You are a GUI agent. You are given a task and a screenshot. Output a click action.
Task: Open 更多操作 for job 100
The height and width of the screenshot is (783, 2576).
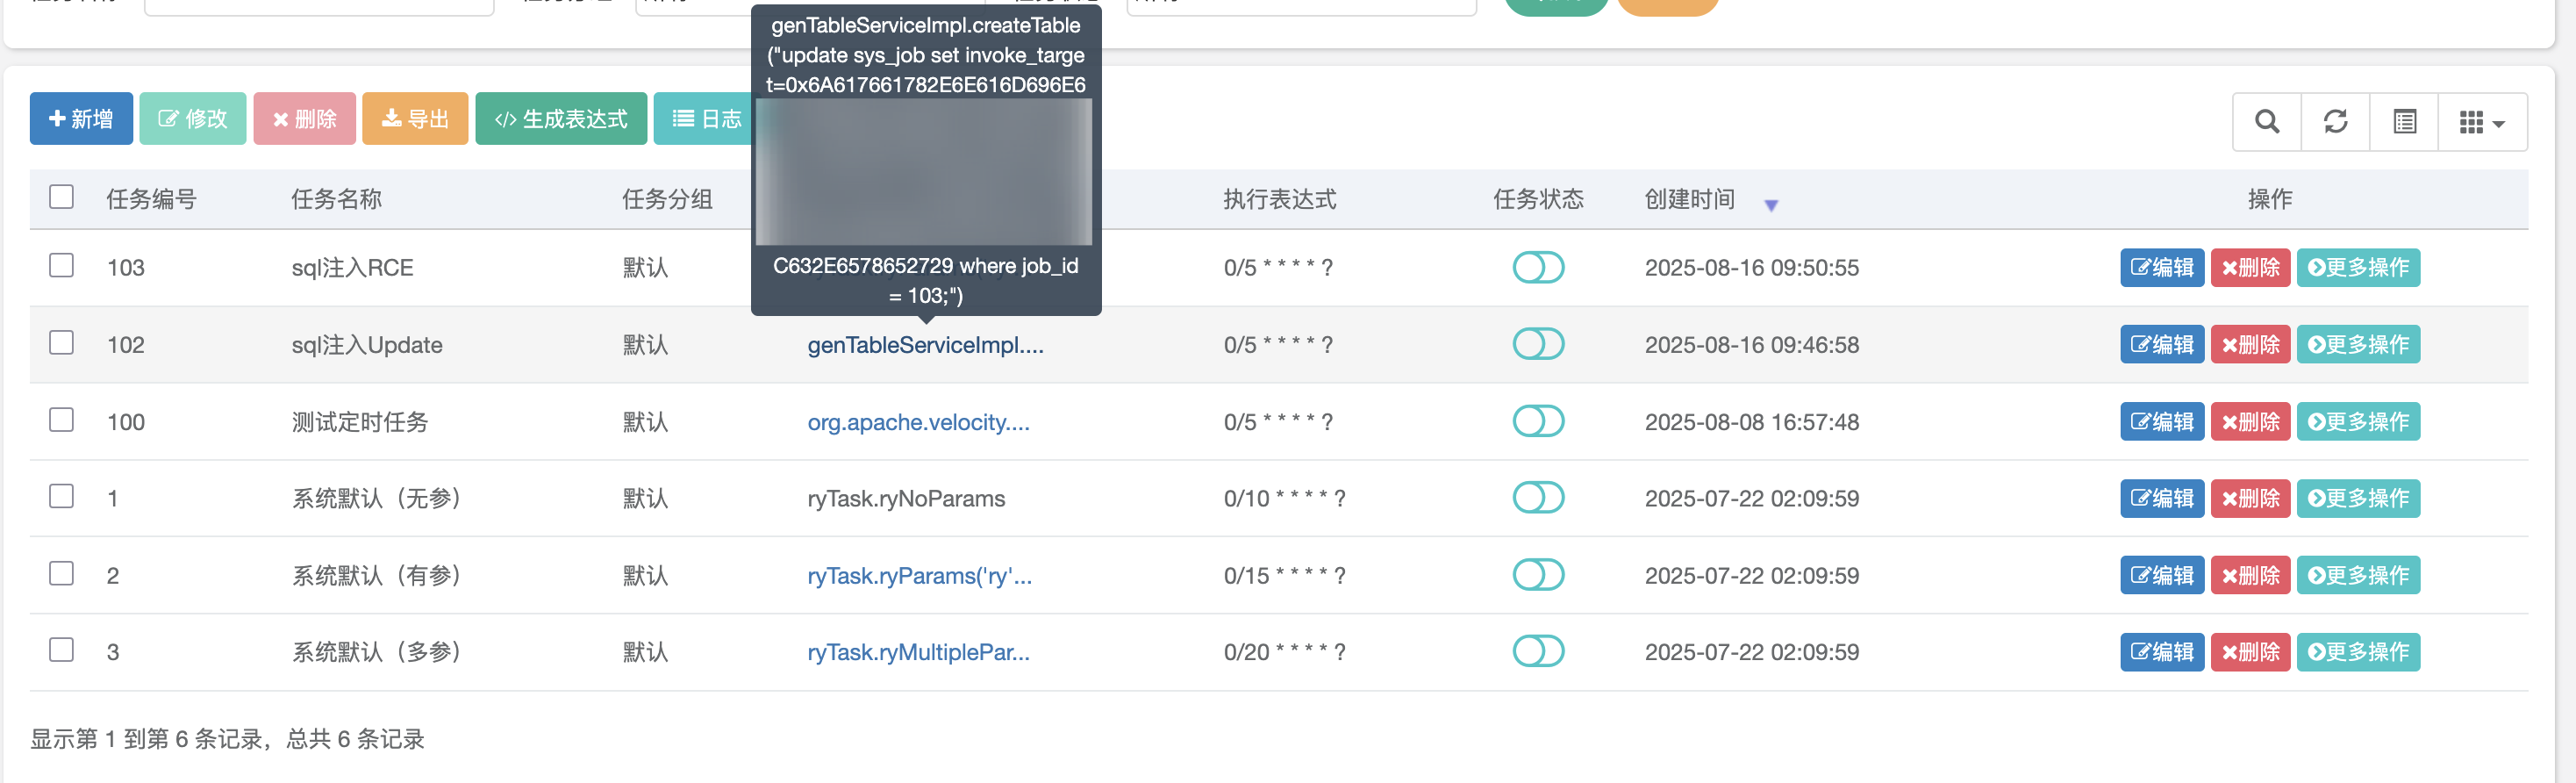(2358, 422)
